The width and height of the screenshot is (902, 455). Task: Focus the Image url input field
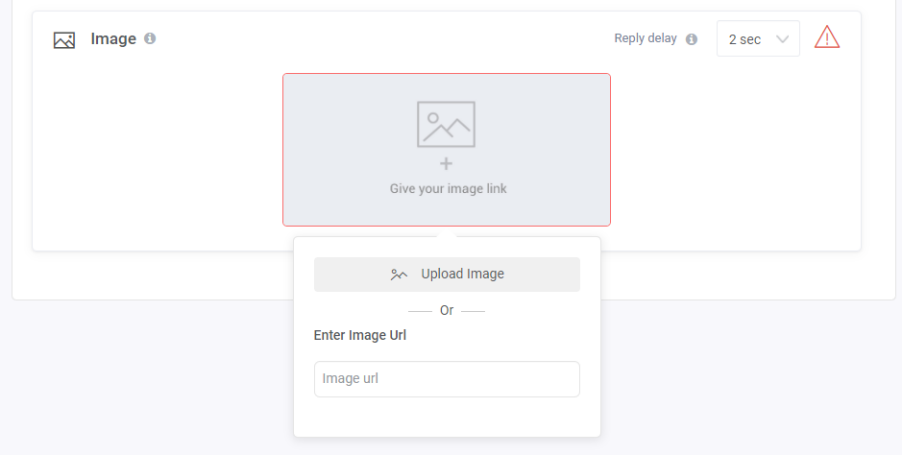pyautogui.click(x=446, y=379)
